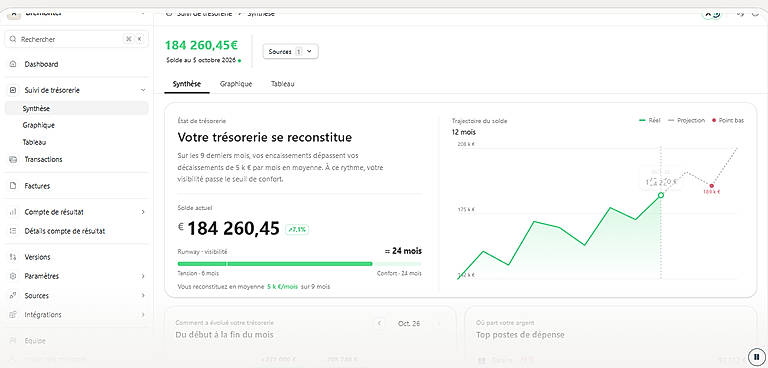Click the runway visibility progress bar
768x368 pixels.
coord(299,264)
